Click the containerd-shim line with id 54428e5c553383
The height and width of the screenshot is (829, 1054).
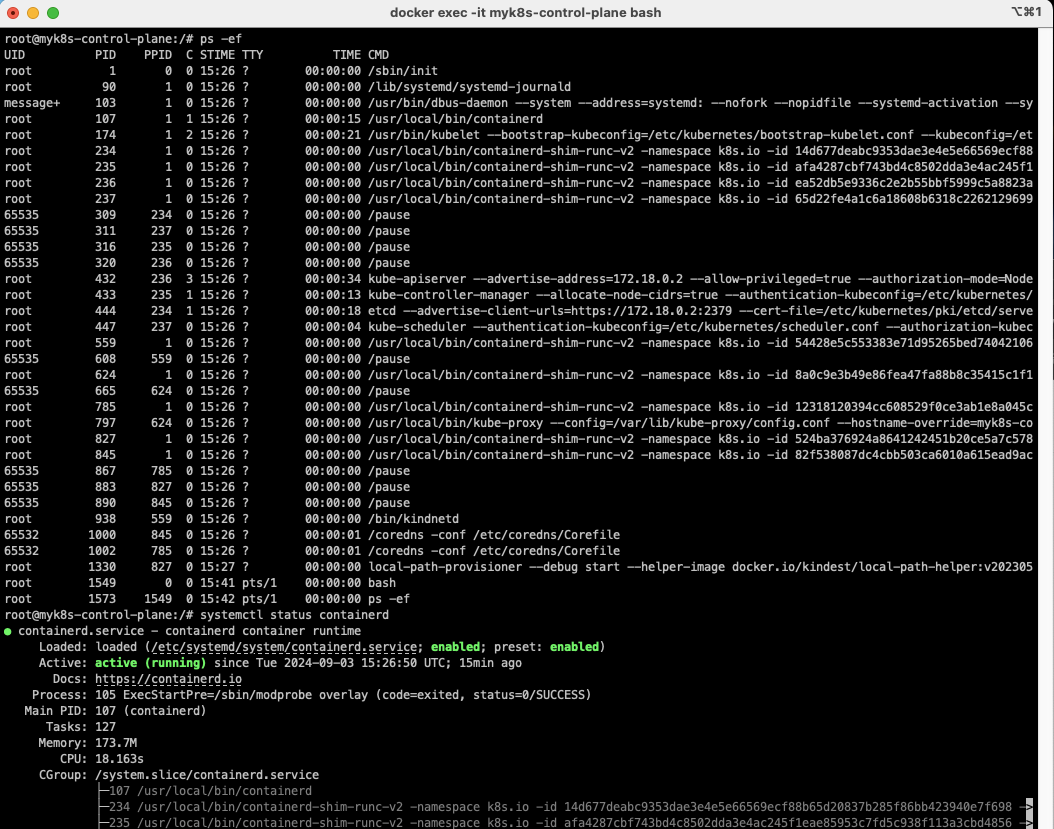[x=518, y=343]
